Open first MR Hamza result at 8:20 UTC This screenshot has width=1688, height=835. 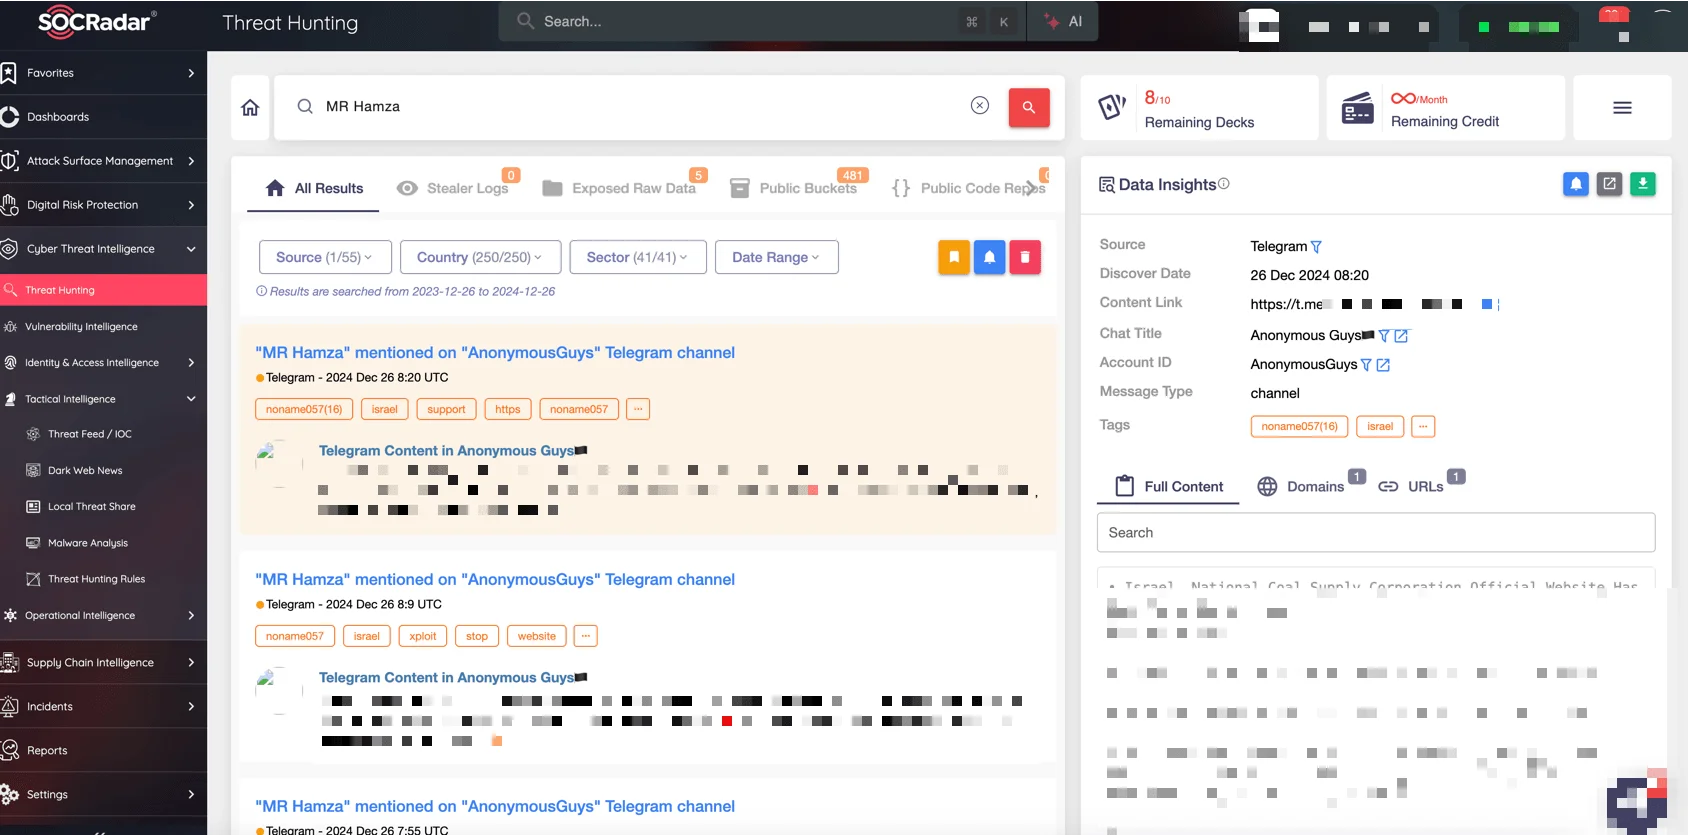point(495,353)
